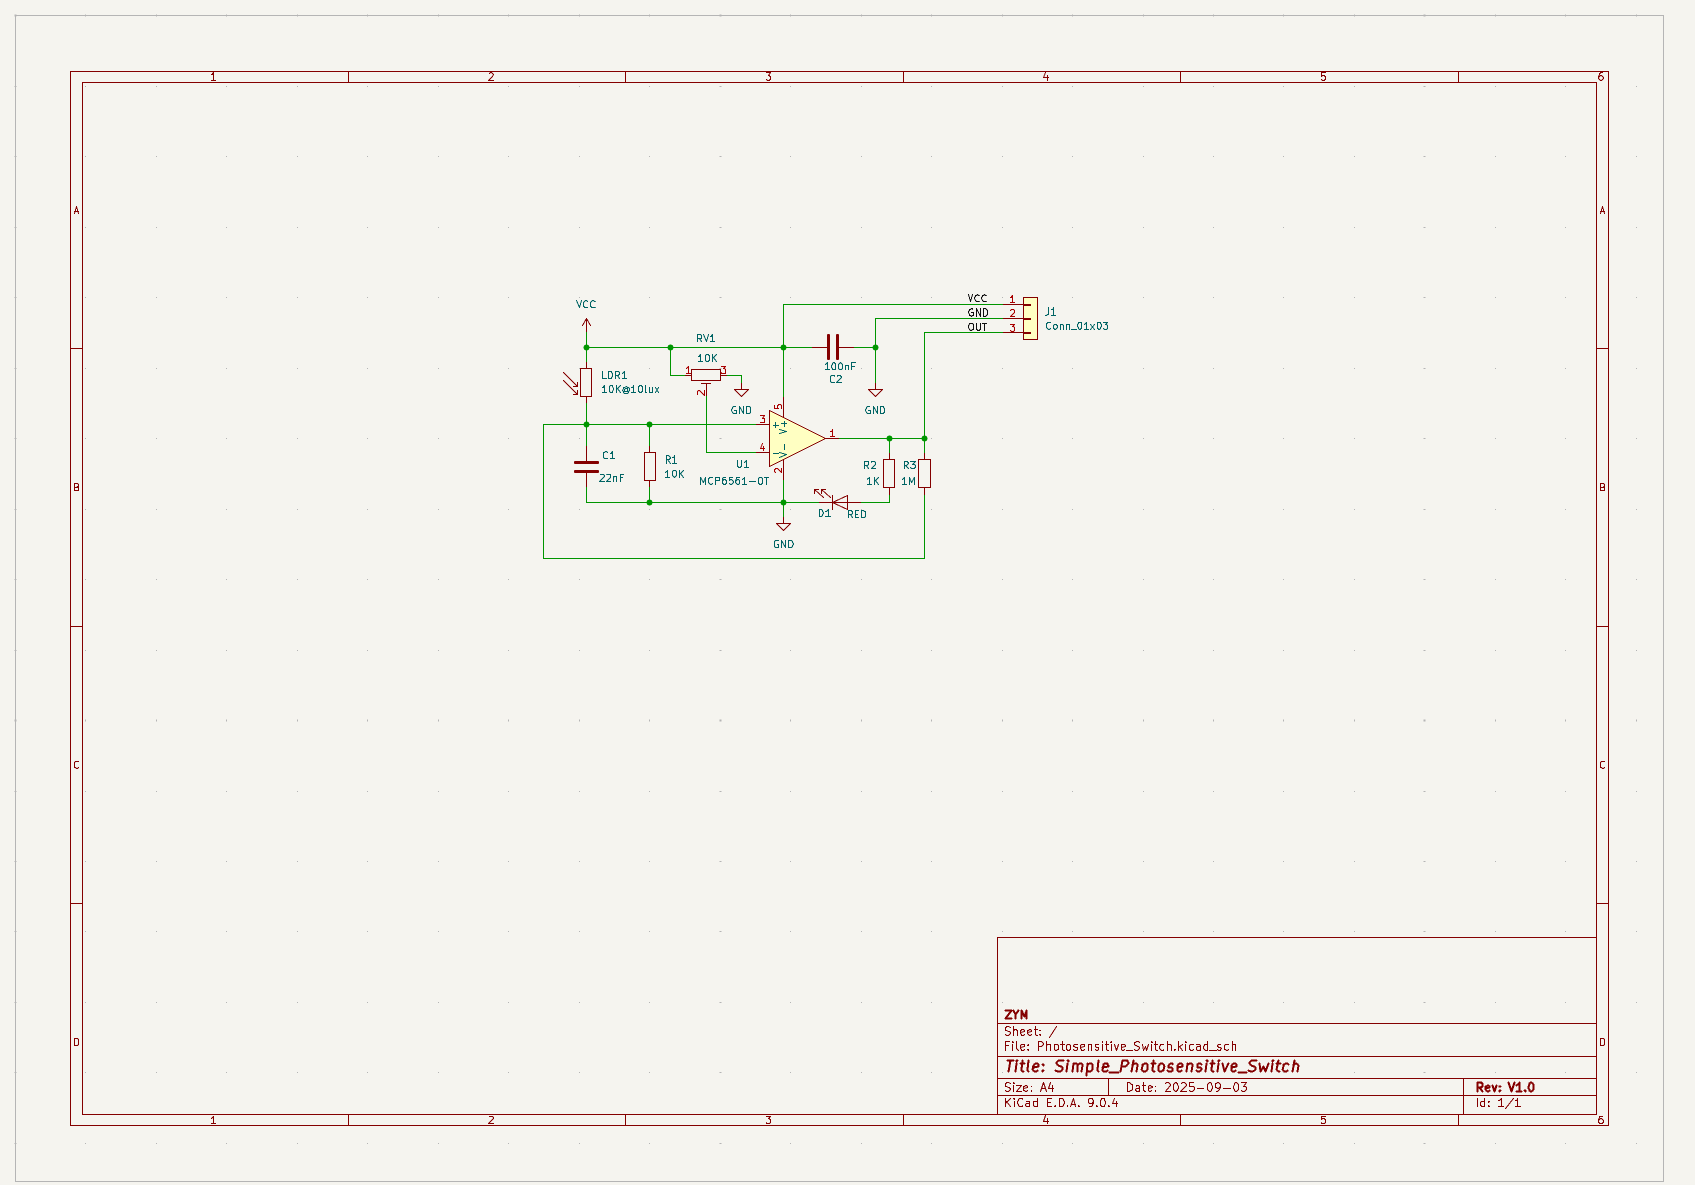Select the VCC power arrow symbol

586,323
